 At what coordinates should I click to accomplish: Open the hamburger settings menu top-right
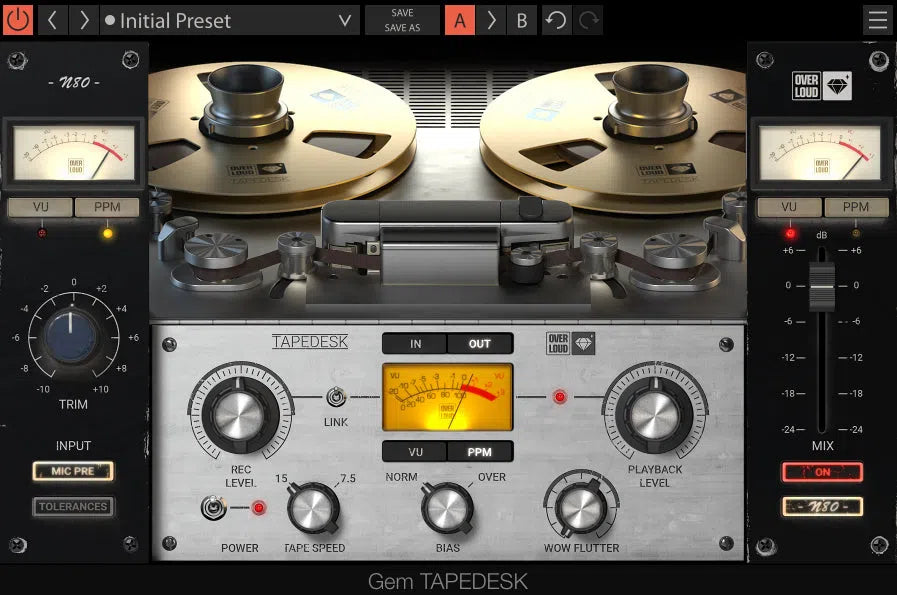coord(878,20)
